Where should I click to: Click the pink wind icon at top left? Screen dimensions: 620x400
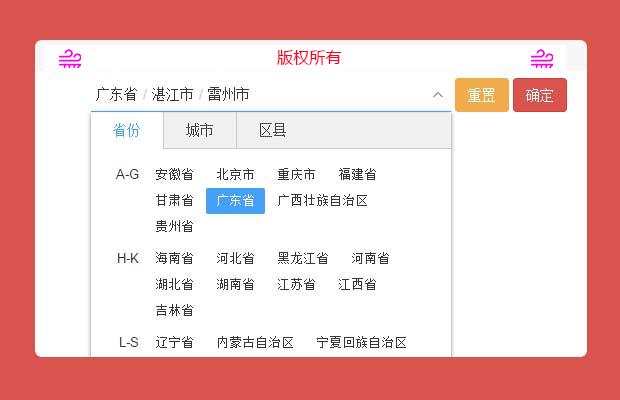[x=70, y=59]
